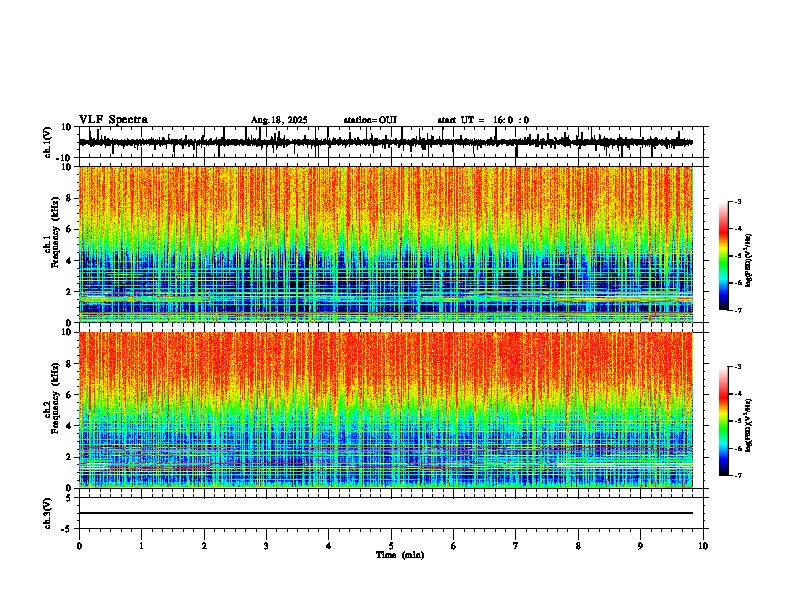This screenshot has width=792, height=612.
Task: Click the time axis tick label '0'
Action: (x=79, y=546)
